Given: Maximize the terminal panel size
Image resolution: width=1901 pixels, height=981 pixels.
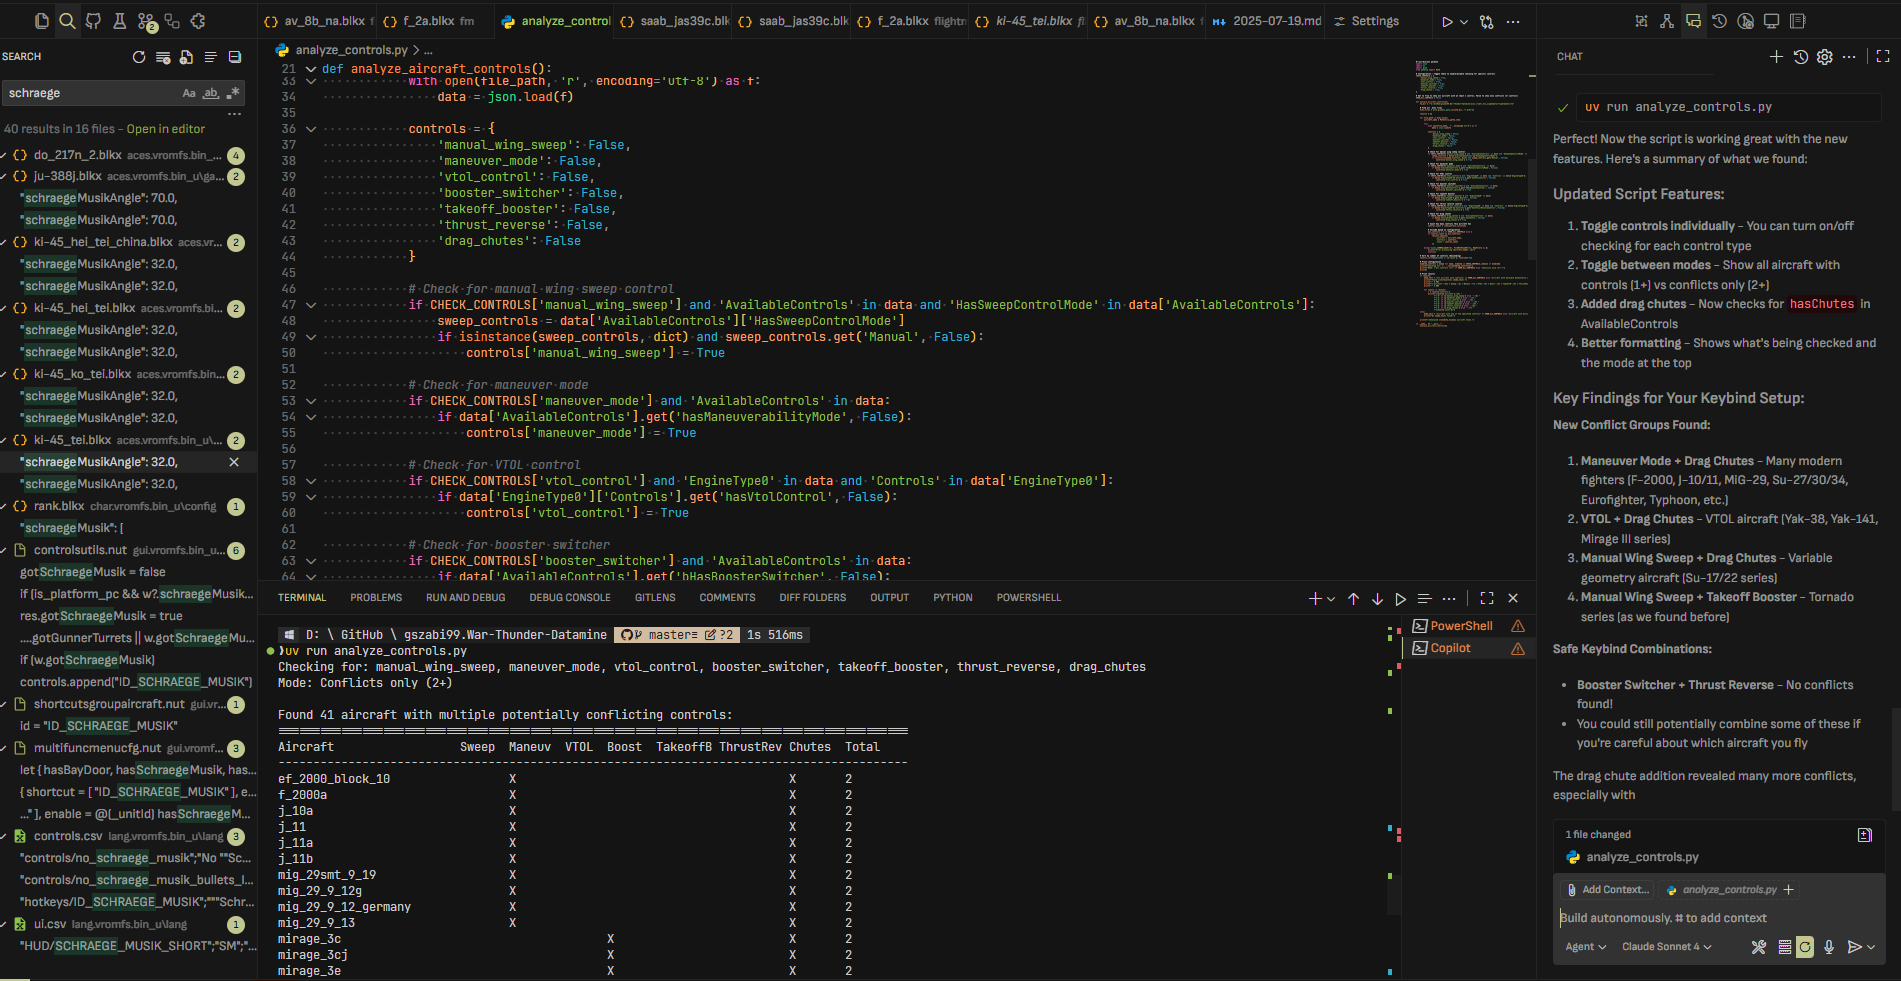Looking at the screenshot, I should (x=1487, y=598).
